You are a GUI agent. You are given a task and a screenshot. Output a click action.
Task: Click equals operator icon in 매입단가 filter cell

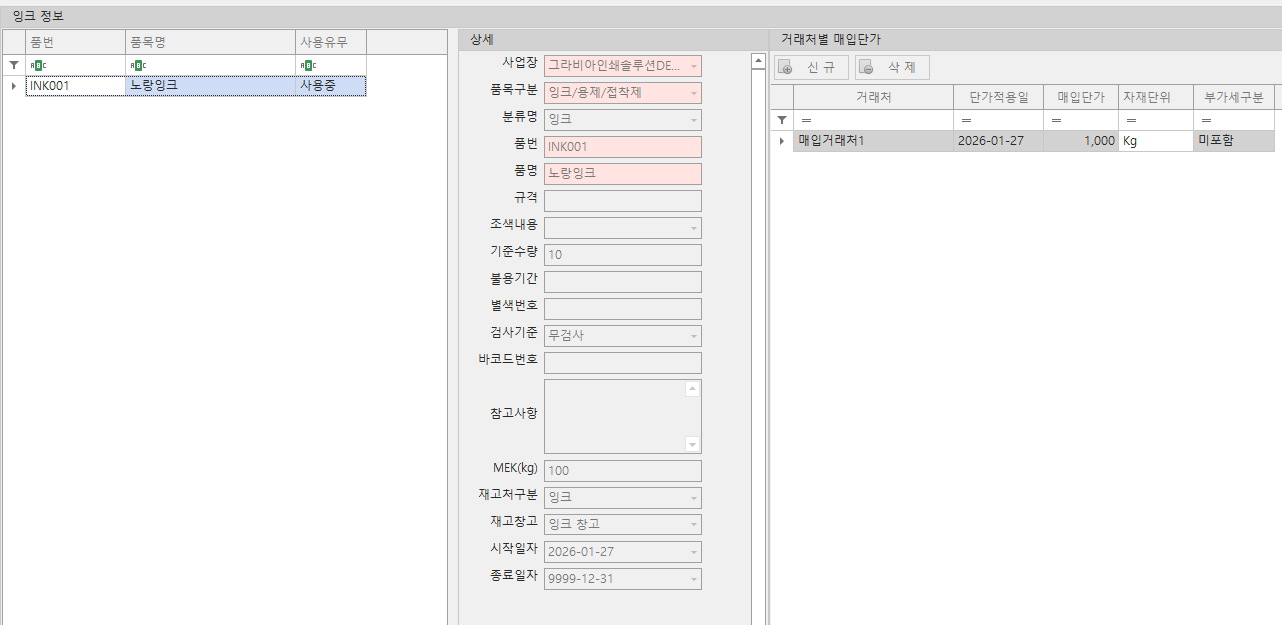[x=1055, y=119]
